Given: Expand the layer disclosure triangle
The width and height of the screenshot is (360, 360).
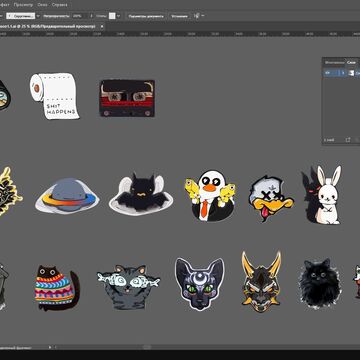Looking at the screenshot, I should [344, 73].
